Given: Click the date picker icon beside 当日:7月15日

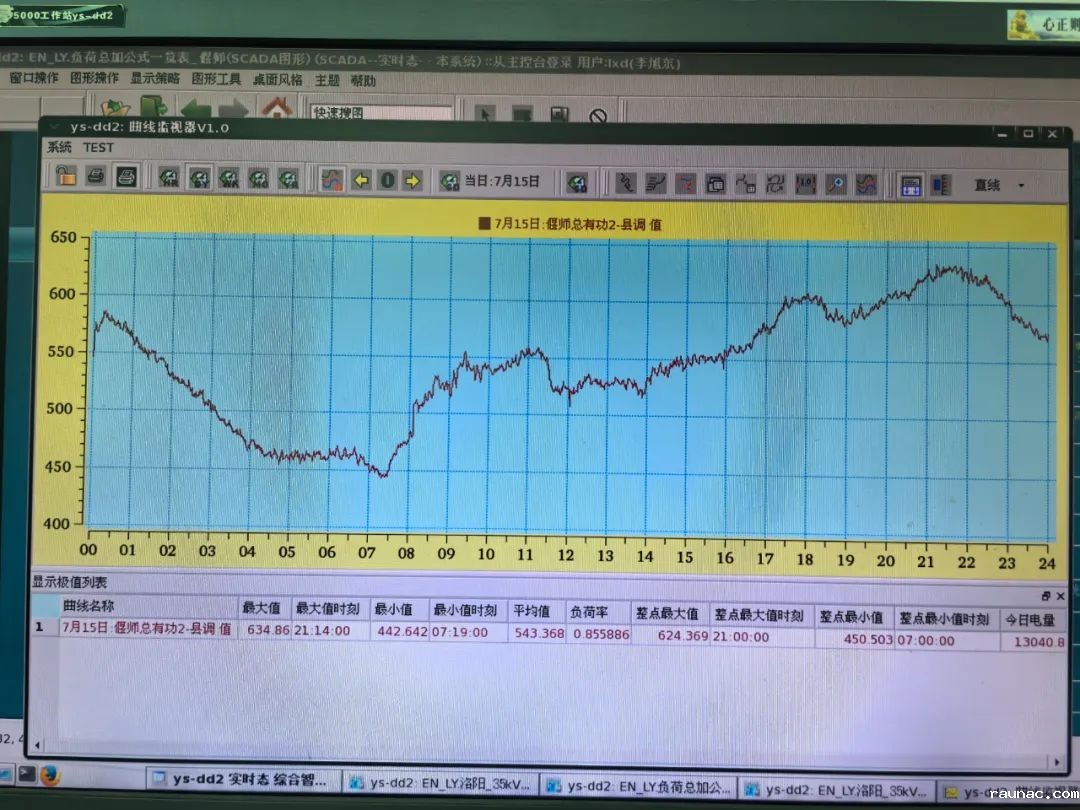Looking at the screenshot, I should [449, 181].
